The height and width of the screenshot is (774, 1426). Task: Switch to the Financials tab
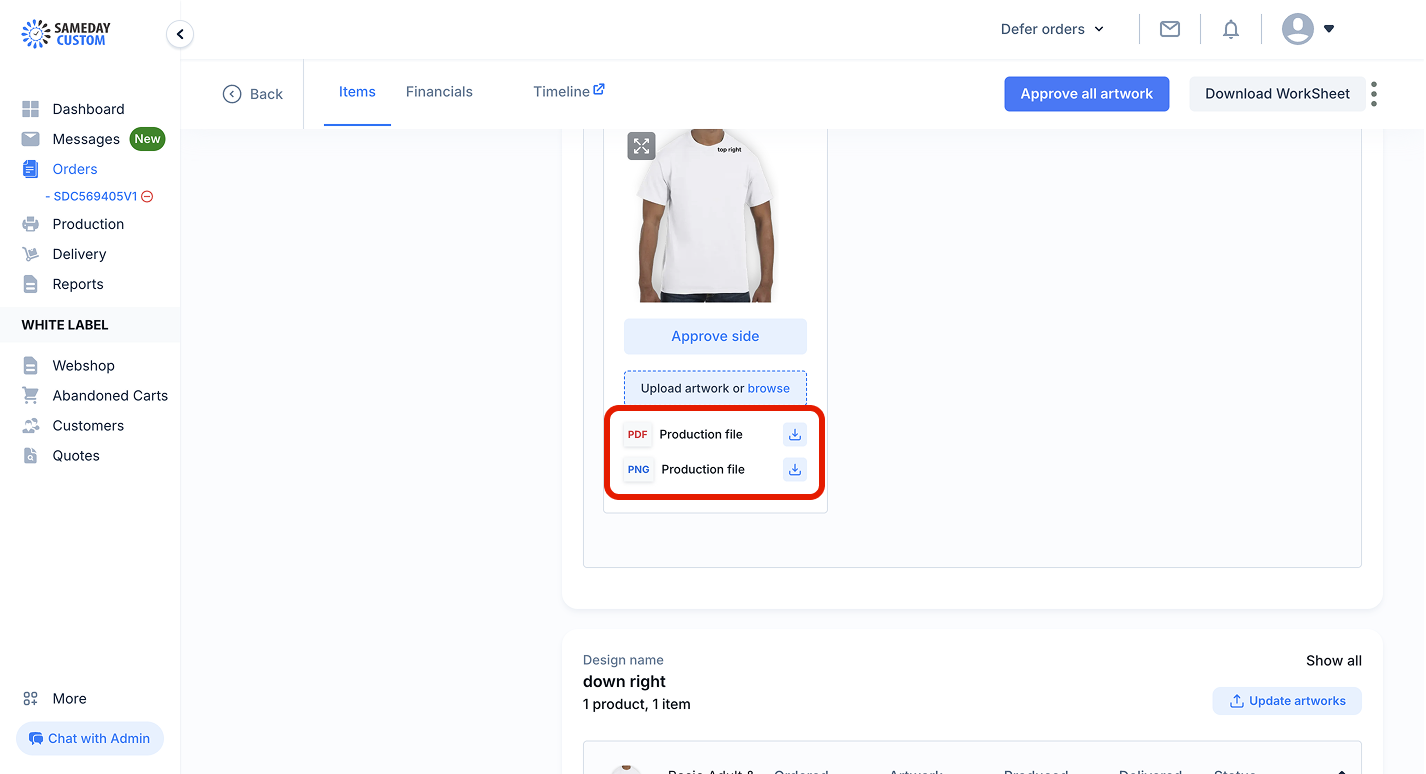[x=439, y=92]
